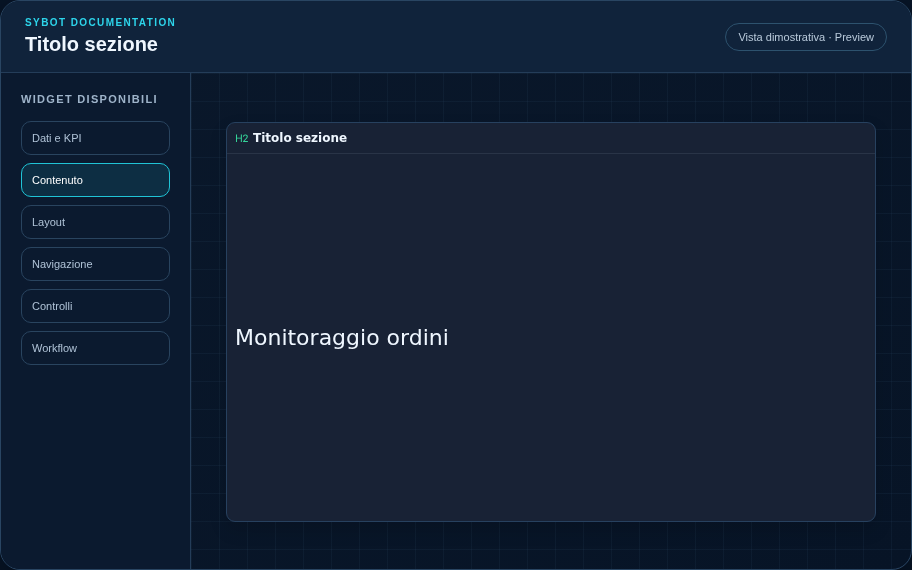The width and height of the screenshot is (912, 570).
Task: Select the page title Titolo sezione in top header
Action: point(91,44)
